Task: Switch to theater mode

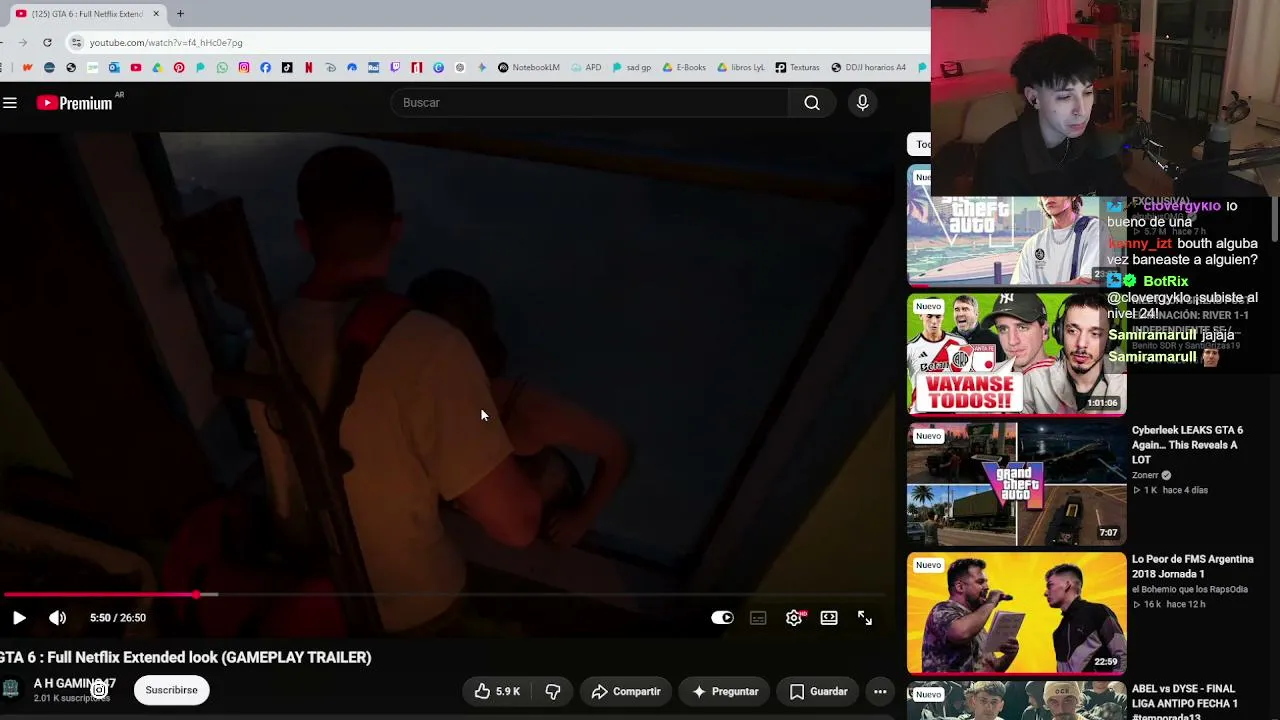Action: click(x=829, y=618)
